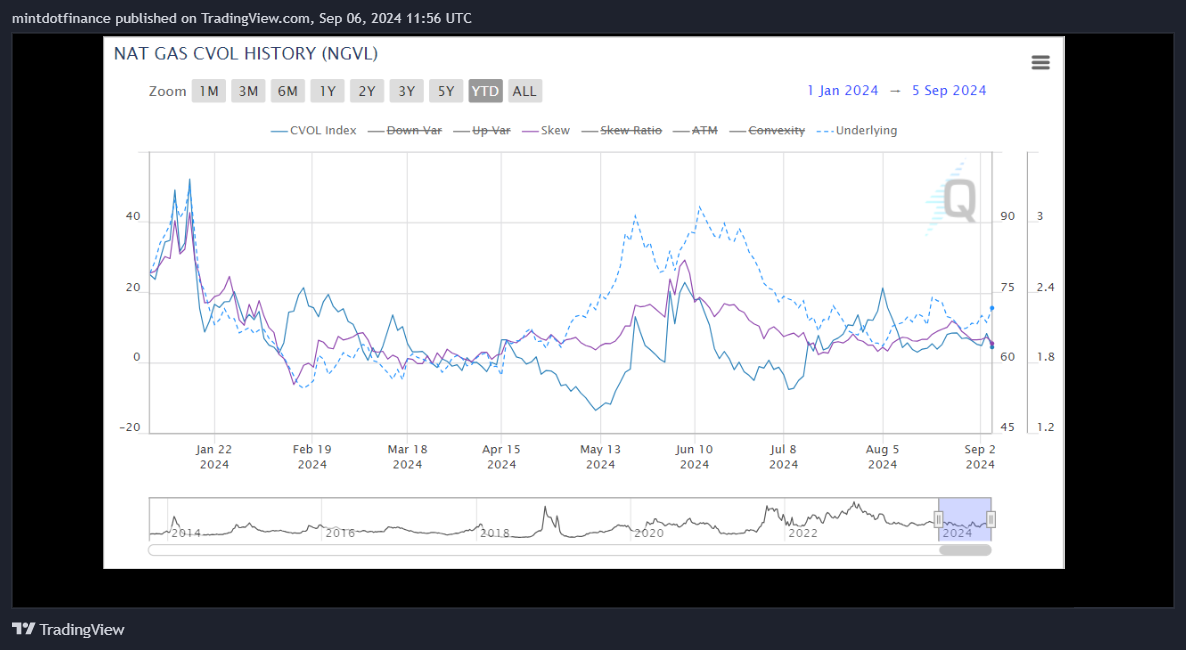Click the 2.4 far-right axis value
The image size is (1186, 650).
1045,287
